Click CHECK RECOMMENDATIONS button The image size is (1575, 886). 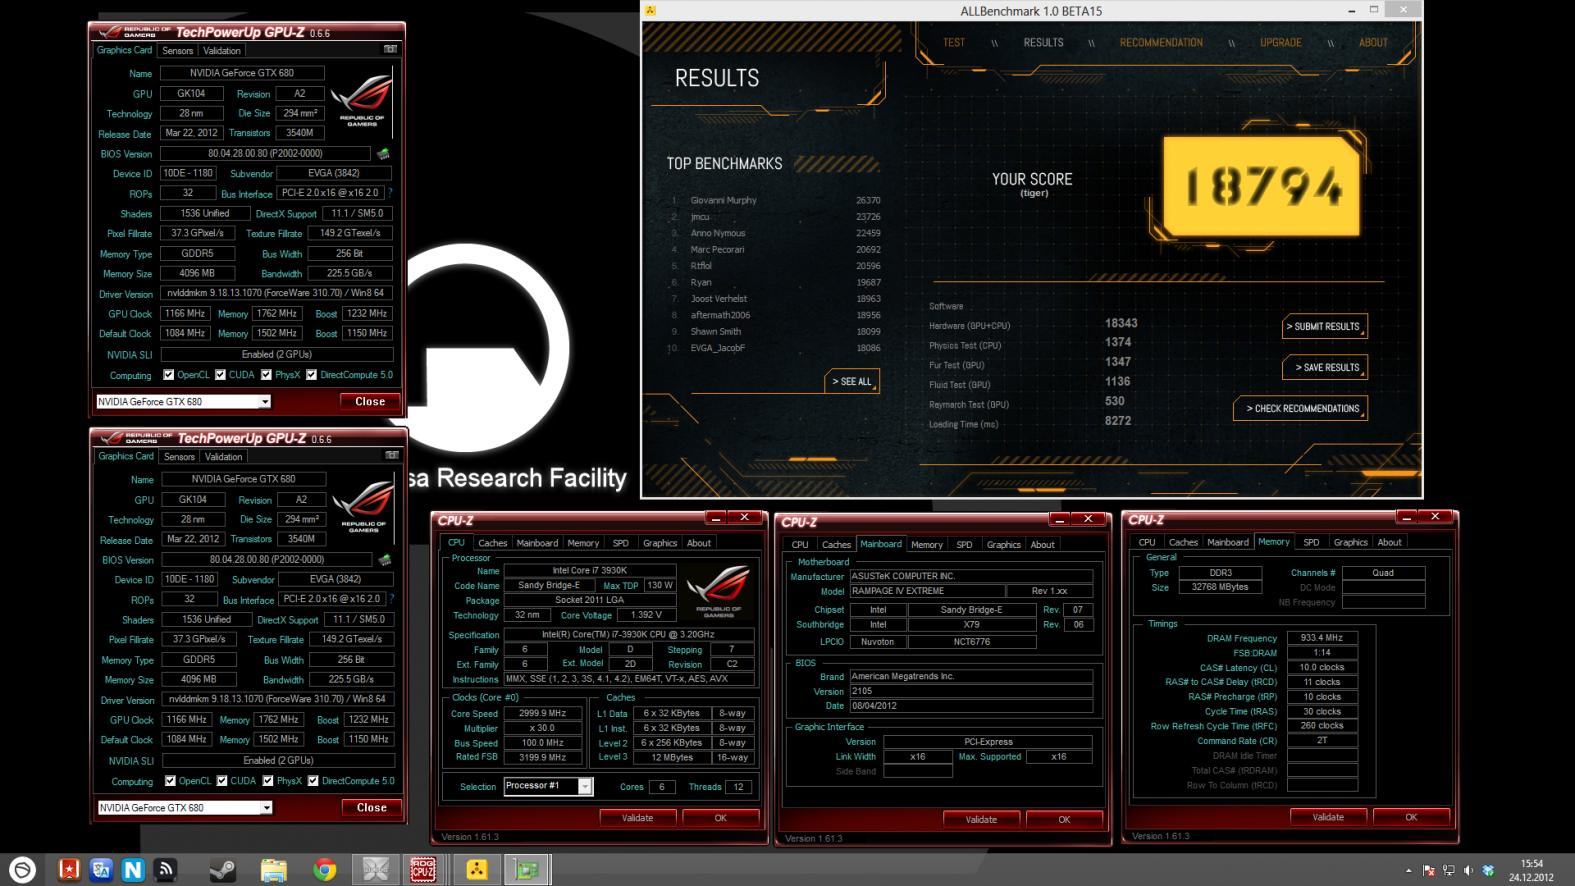(x=1302, y=408)
